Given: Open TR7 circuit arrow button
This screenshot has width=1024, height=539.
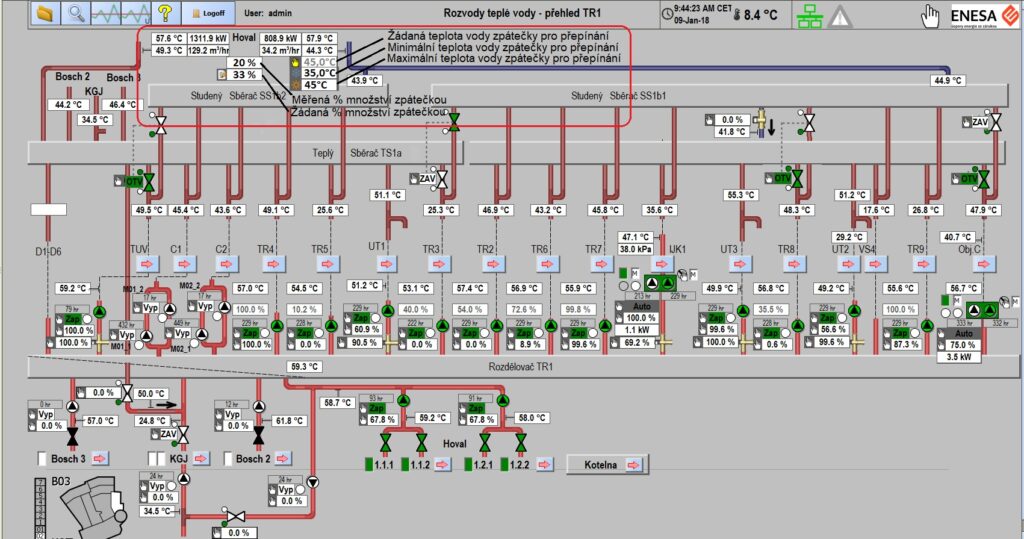Looking at the screenshot, I should point(601,264).
